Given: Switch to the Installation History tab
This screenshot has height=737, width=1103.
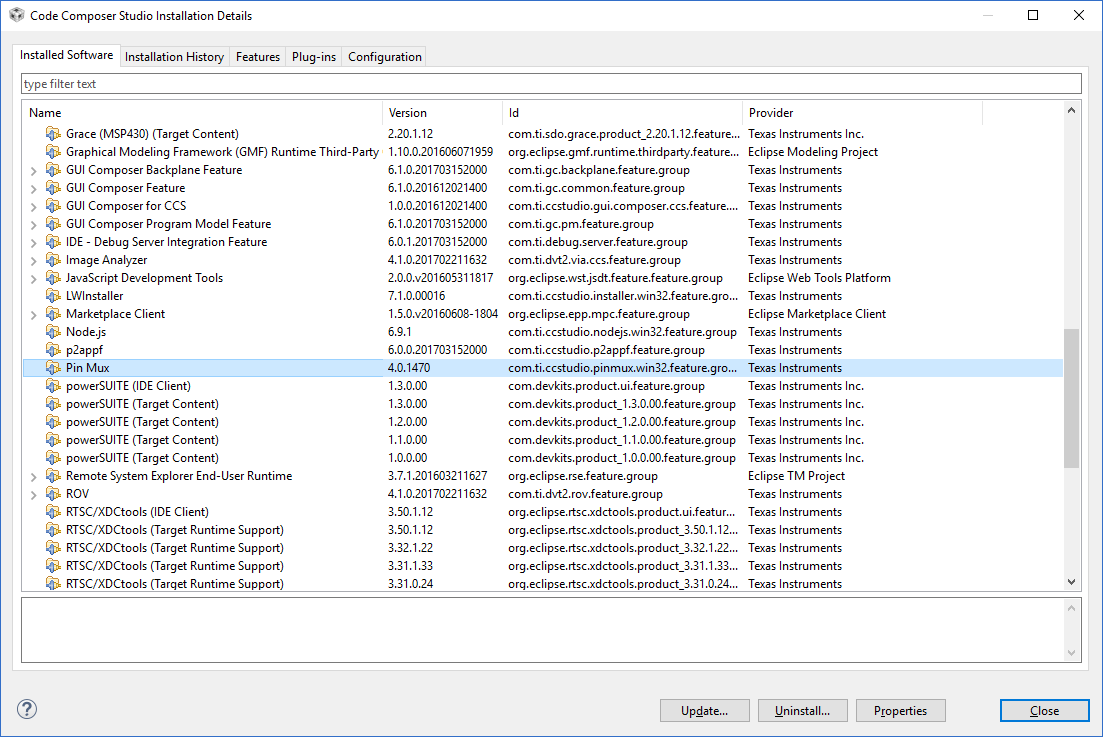Looking at the screenshot, I should pyautogui.click(x=174, y=57).
